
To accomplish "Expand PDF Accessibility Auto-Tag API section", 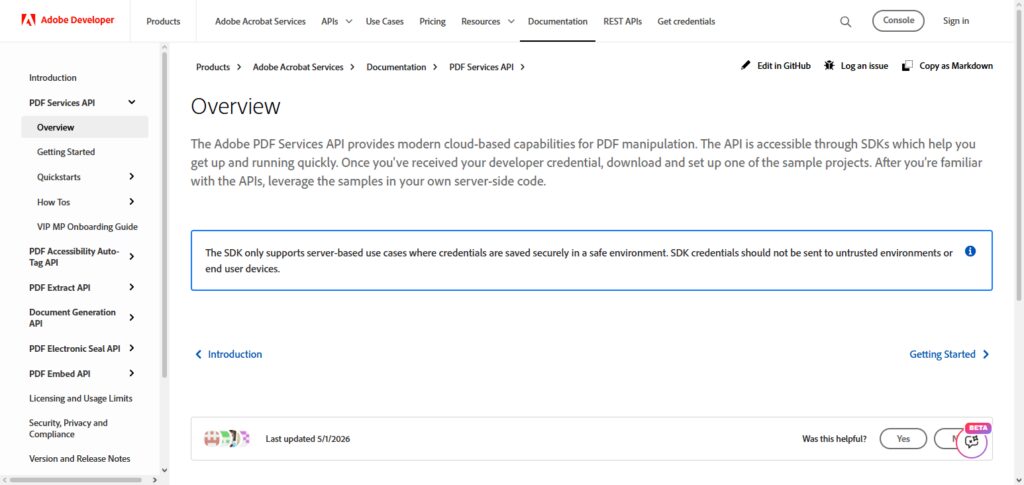I will (132, 257).
